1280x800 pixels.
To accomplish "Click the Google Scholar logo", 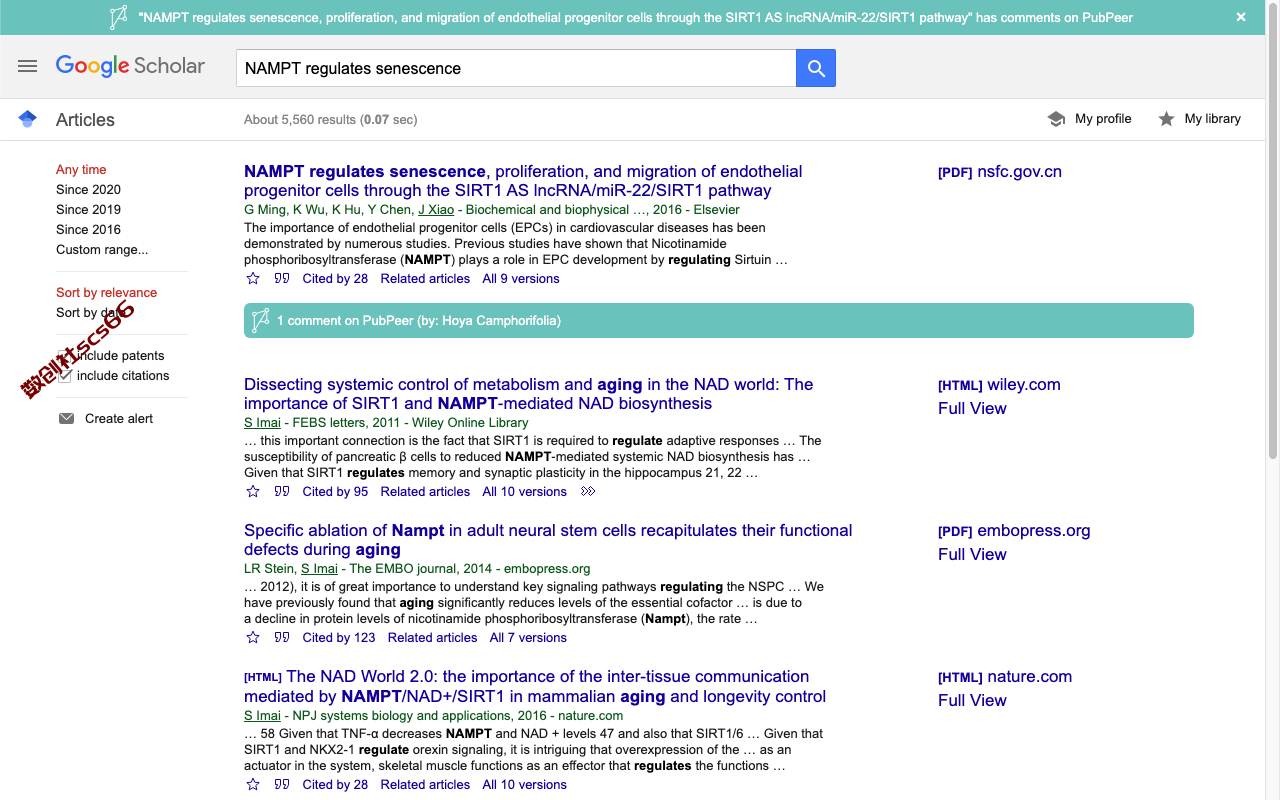I will click(x=130, y=66).
